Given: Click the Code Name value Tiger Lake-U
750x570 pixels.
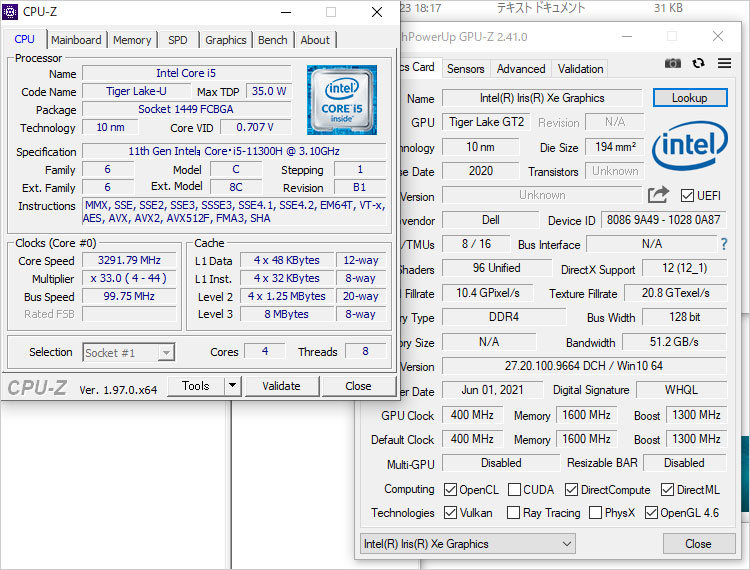Looking at the screenshot, I should tap(136, 91).
